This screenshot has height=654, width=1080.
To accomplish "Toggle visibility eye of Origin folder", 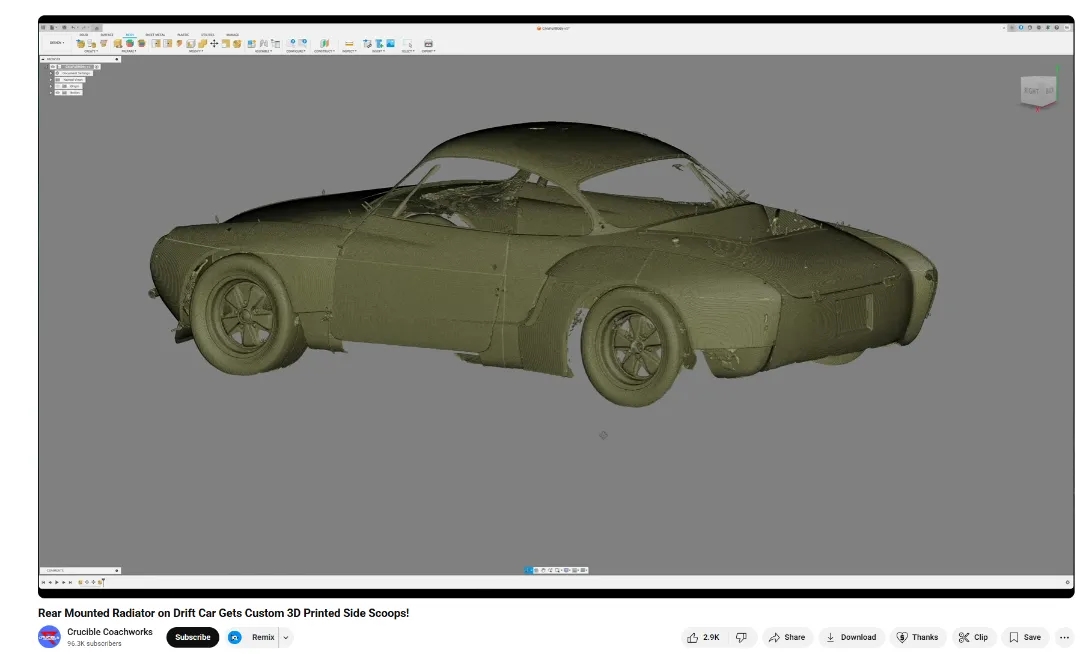I will point(57,86).
